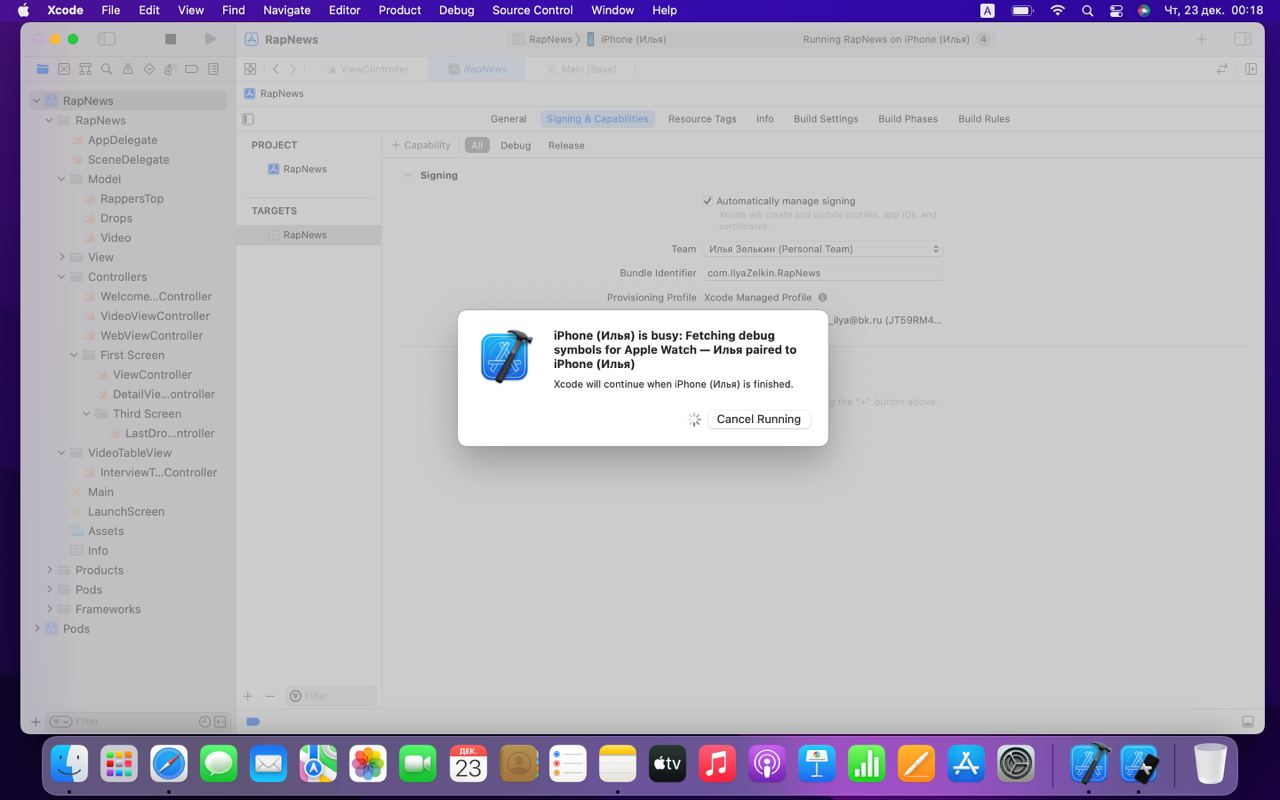The image size is (1280, 800).
Task: Toggle source-control status filter icon
Action: (x=220, y=722)
